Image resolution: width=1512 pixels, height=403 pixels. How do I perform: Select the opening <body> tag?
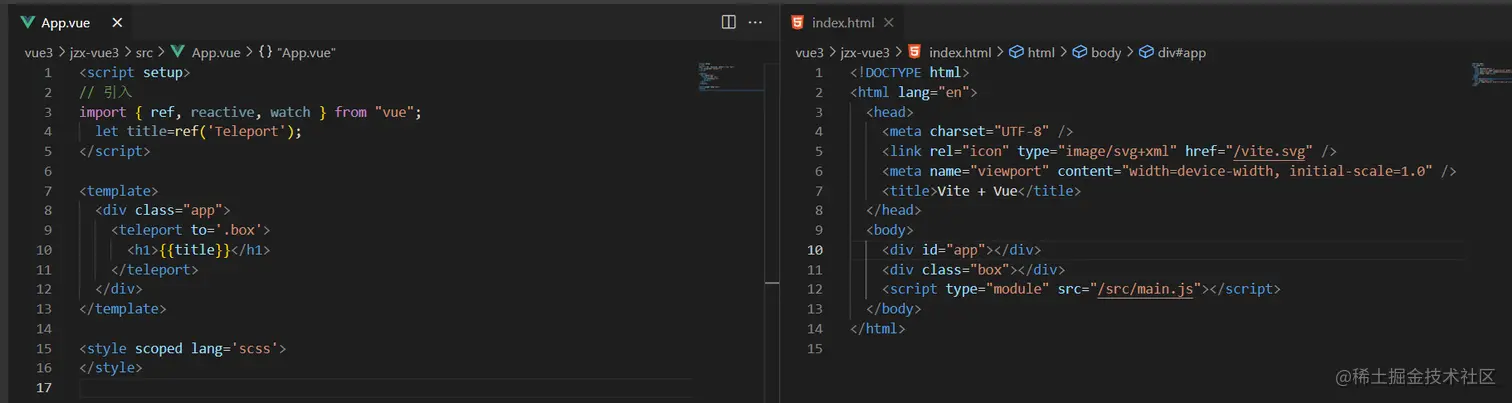889,230
